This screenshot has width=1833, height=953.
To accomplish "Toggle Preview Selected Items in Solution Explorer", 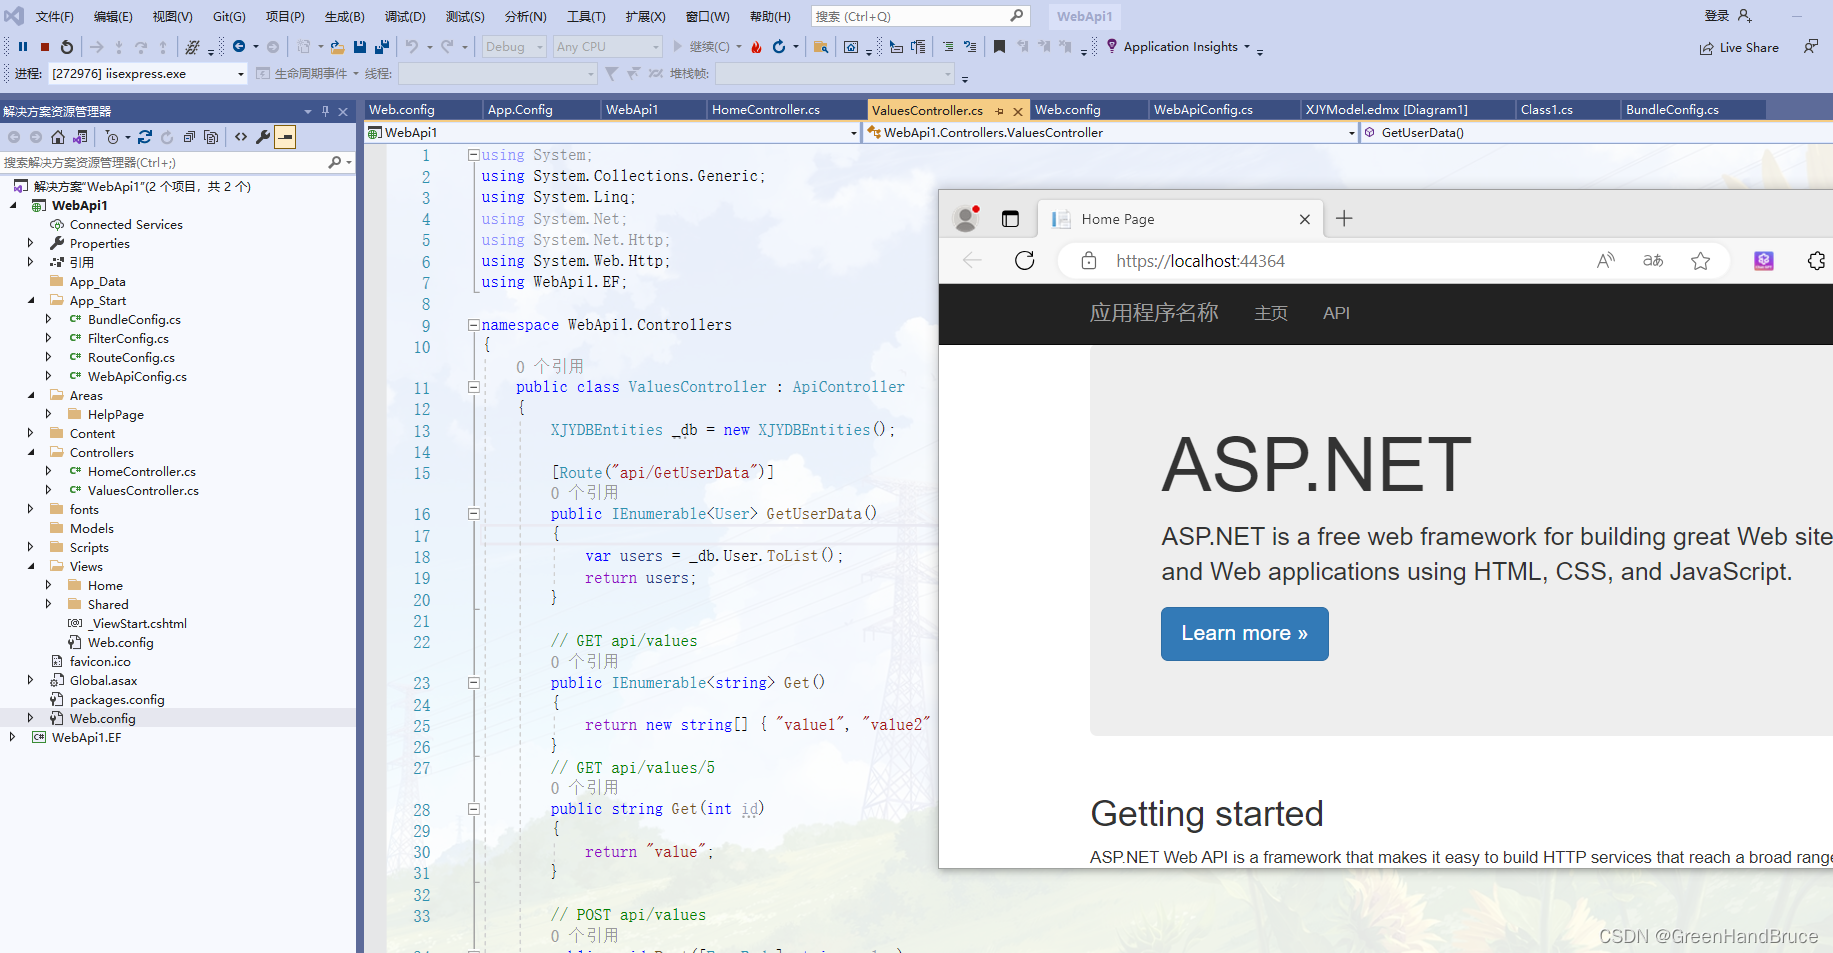I will point(285,137).
